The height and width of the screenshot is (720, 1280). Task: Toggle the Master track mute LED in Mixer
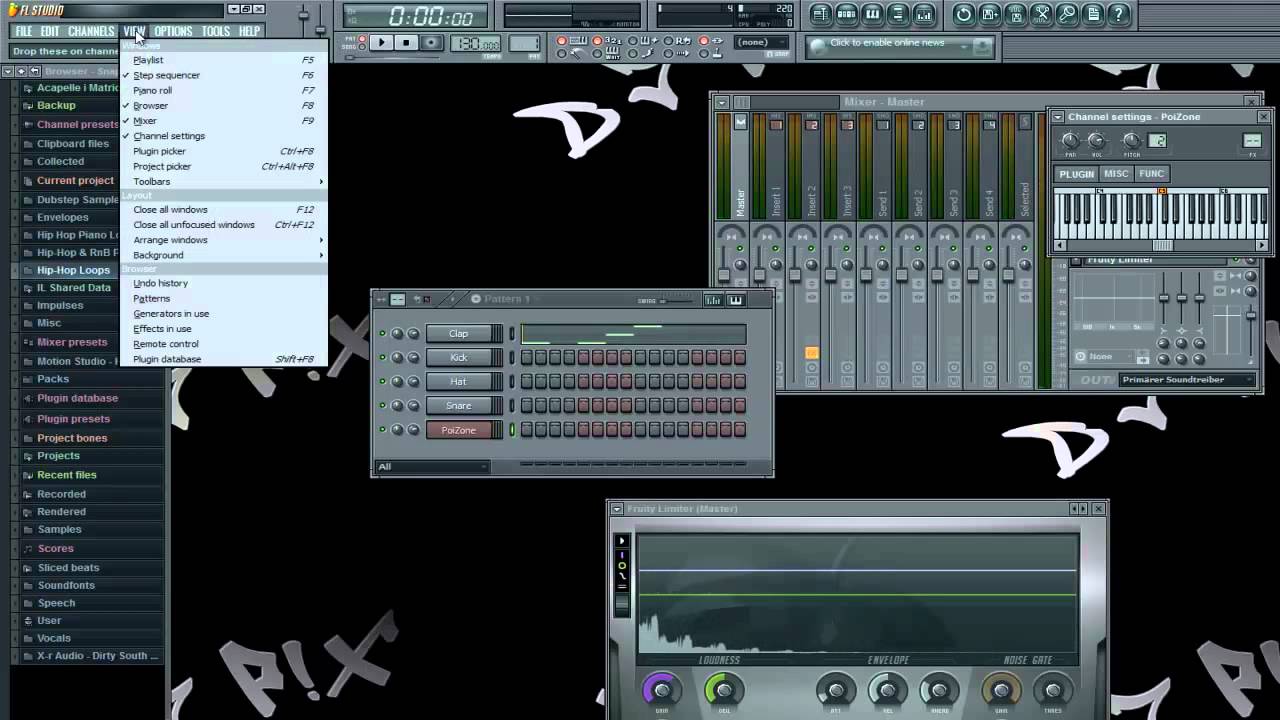(740, 248)
